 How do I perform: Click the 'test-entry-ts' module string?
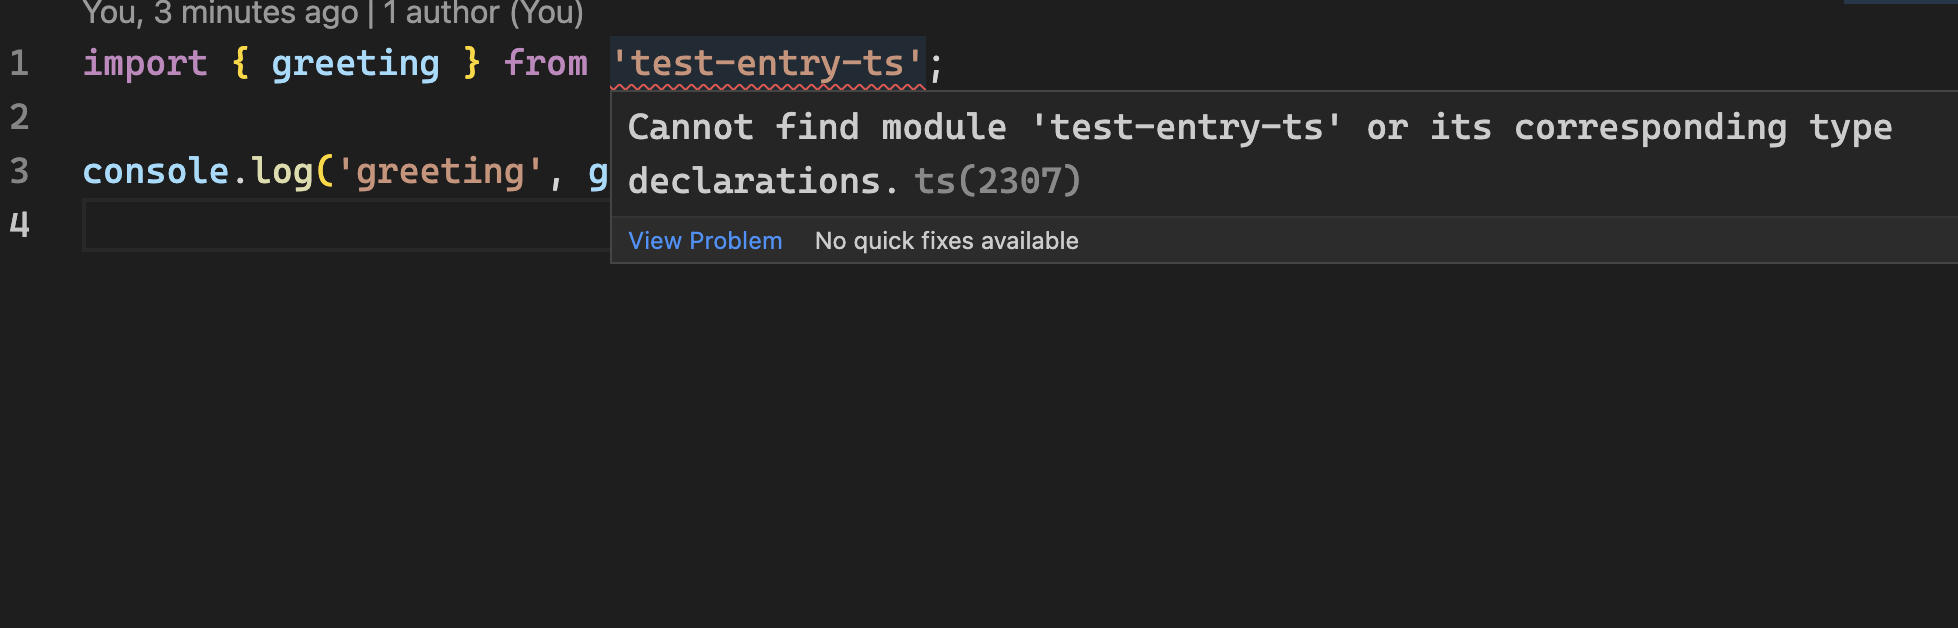[x=768, y=63]
